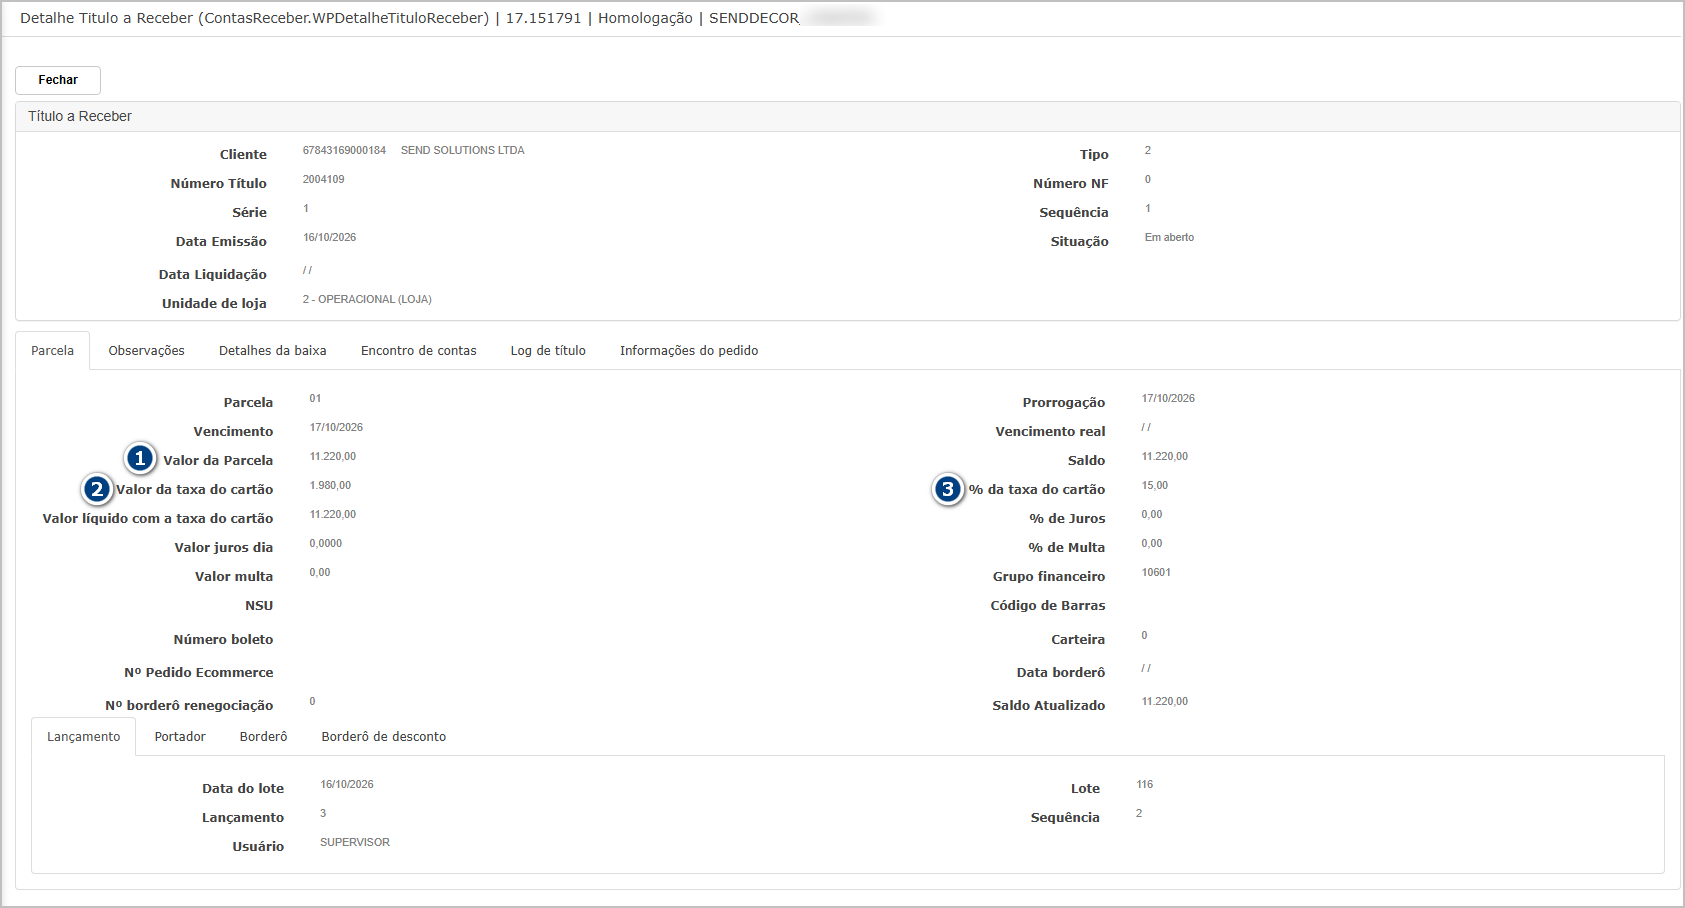Click the Número Título value 2004109
The height and width of the screenshot is (908, 1685).
[324, 180]
